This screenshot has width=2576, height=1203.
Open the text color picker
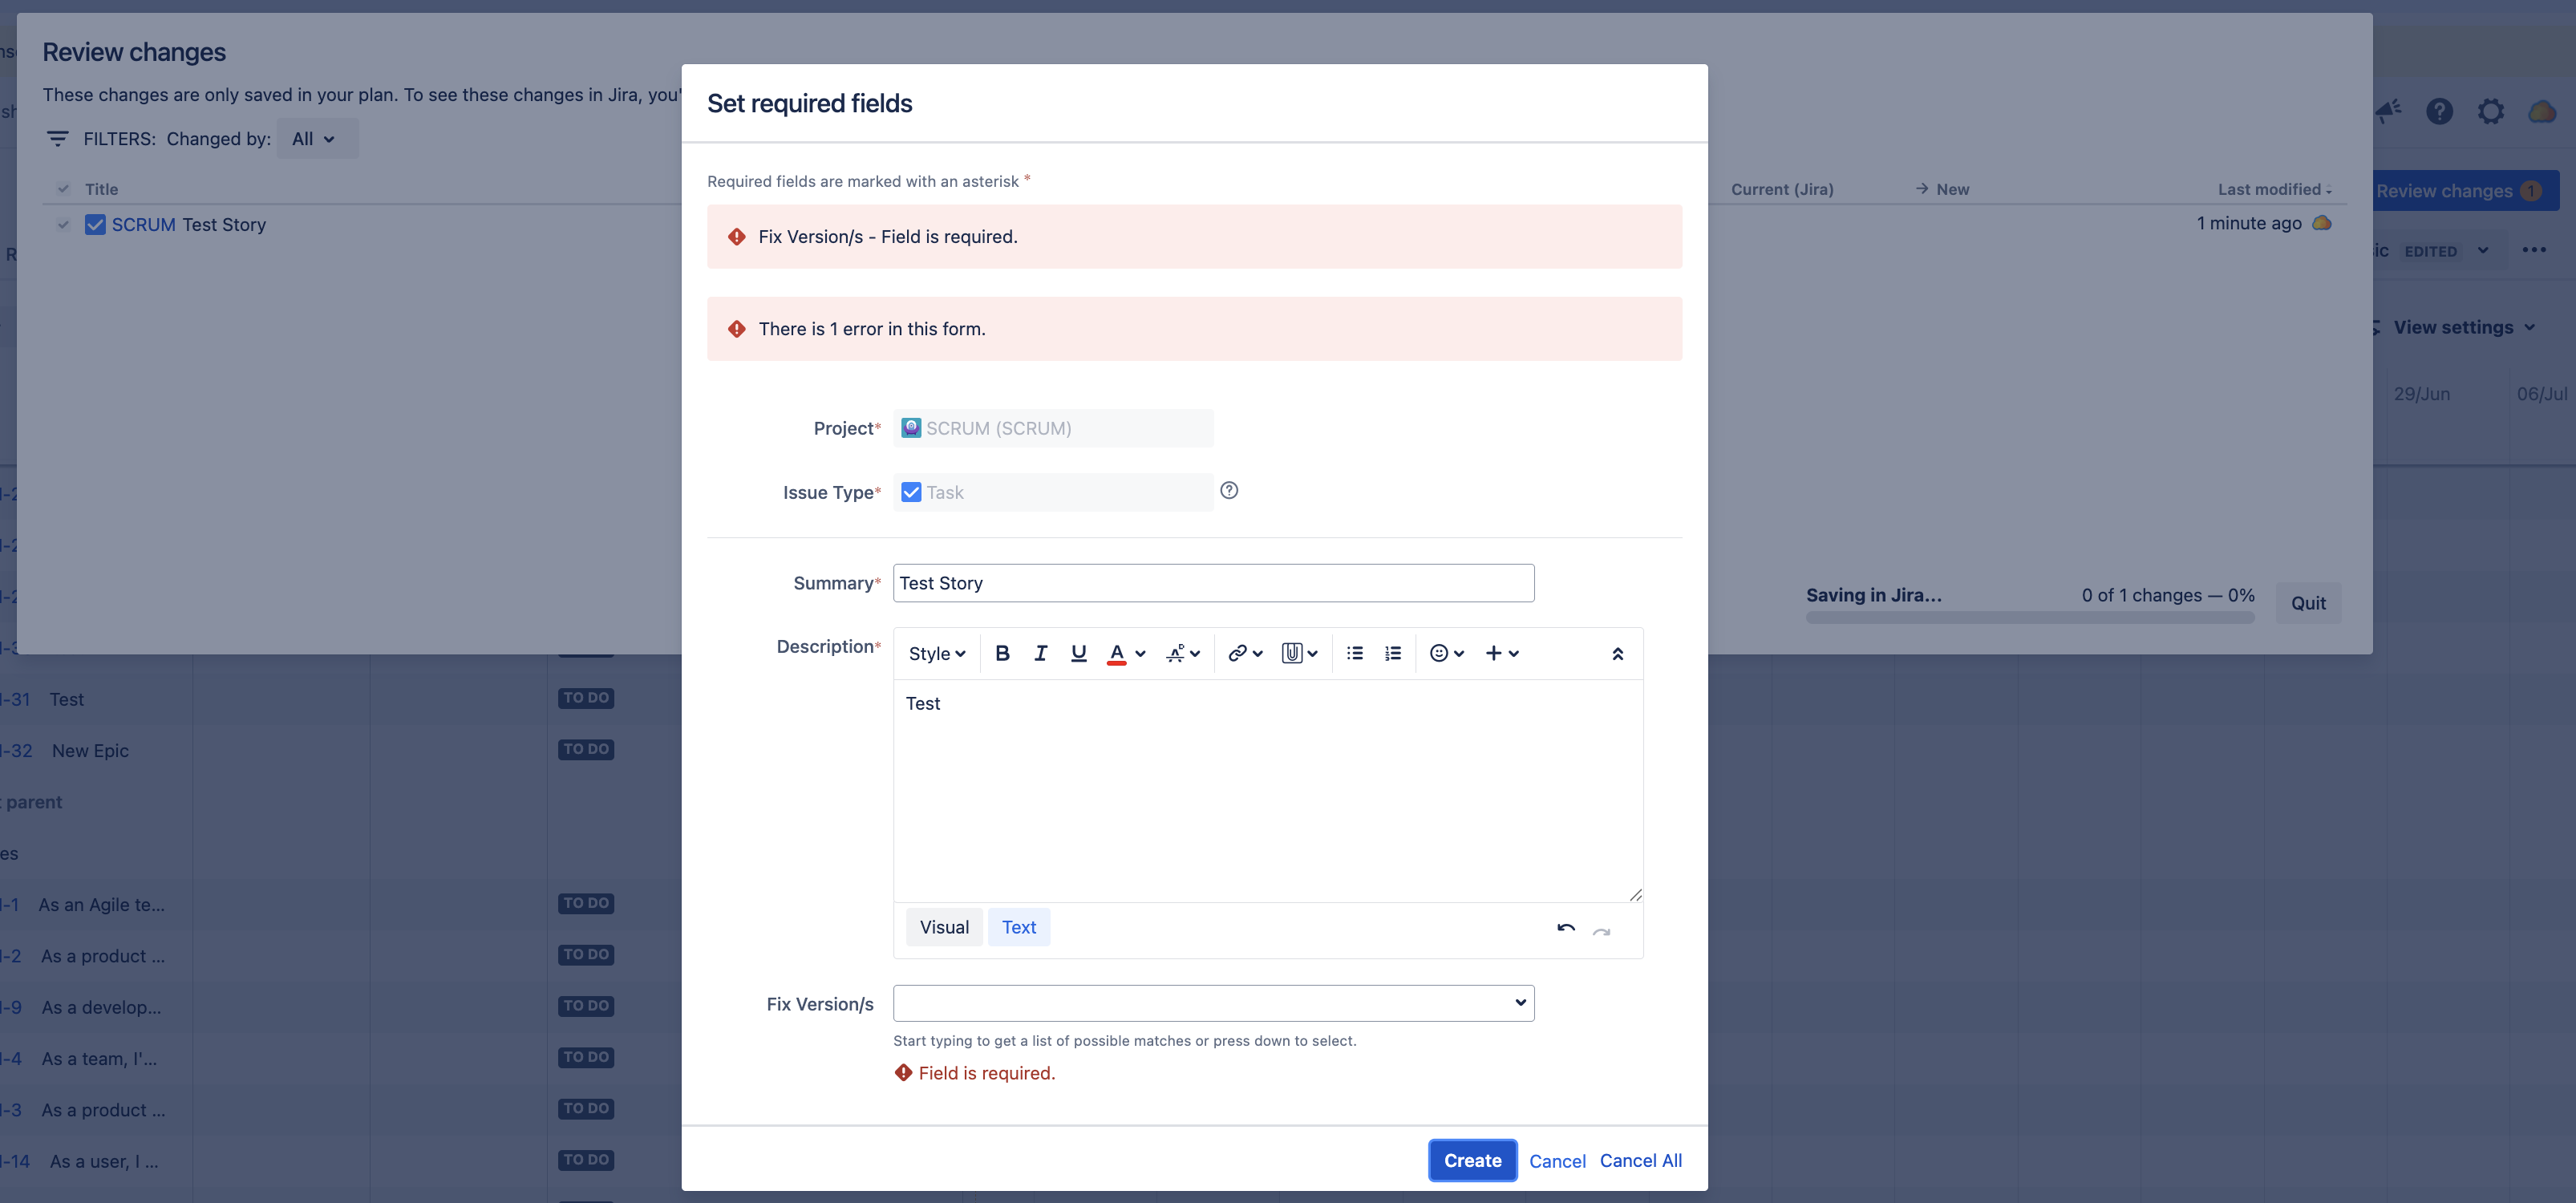[x=1140, y=653]
